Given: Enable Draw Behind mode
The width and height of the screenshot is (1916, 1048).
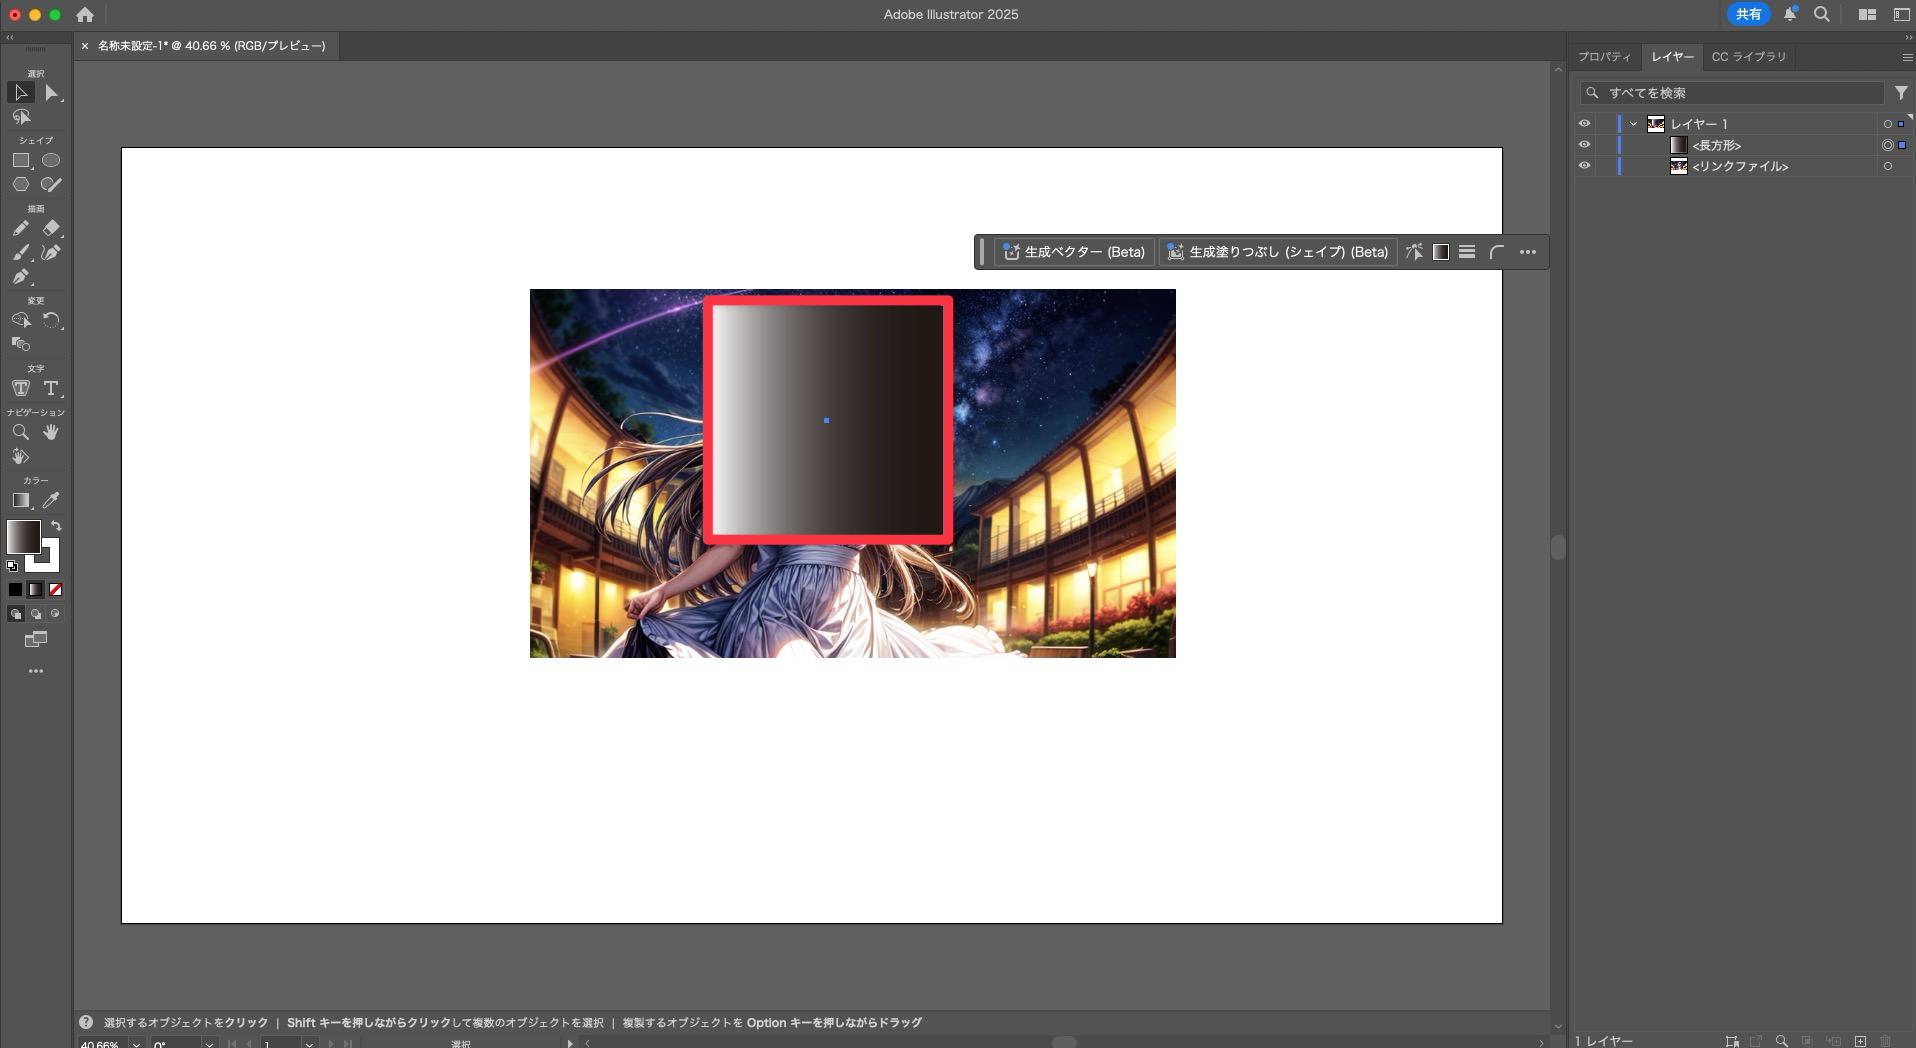Looking at the screenshot, I should [x=35, y=614].
